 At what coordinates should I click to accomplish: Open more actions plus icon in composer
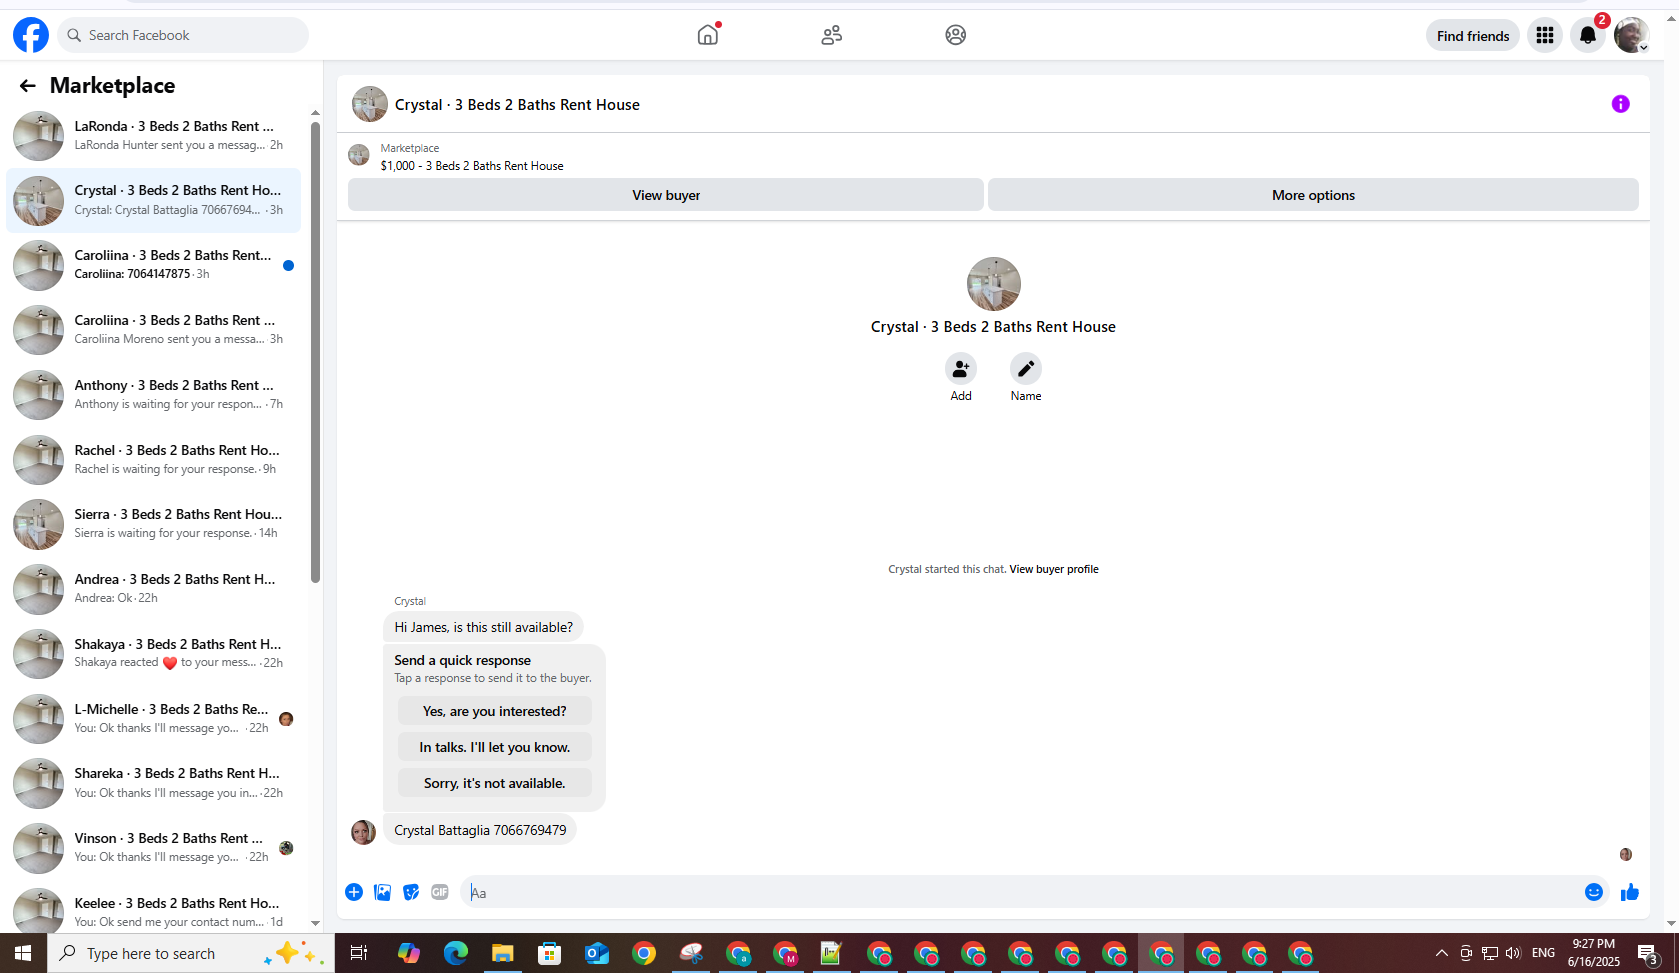pos(354,892)
